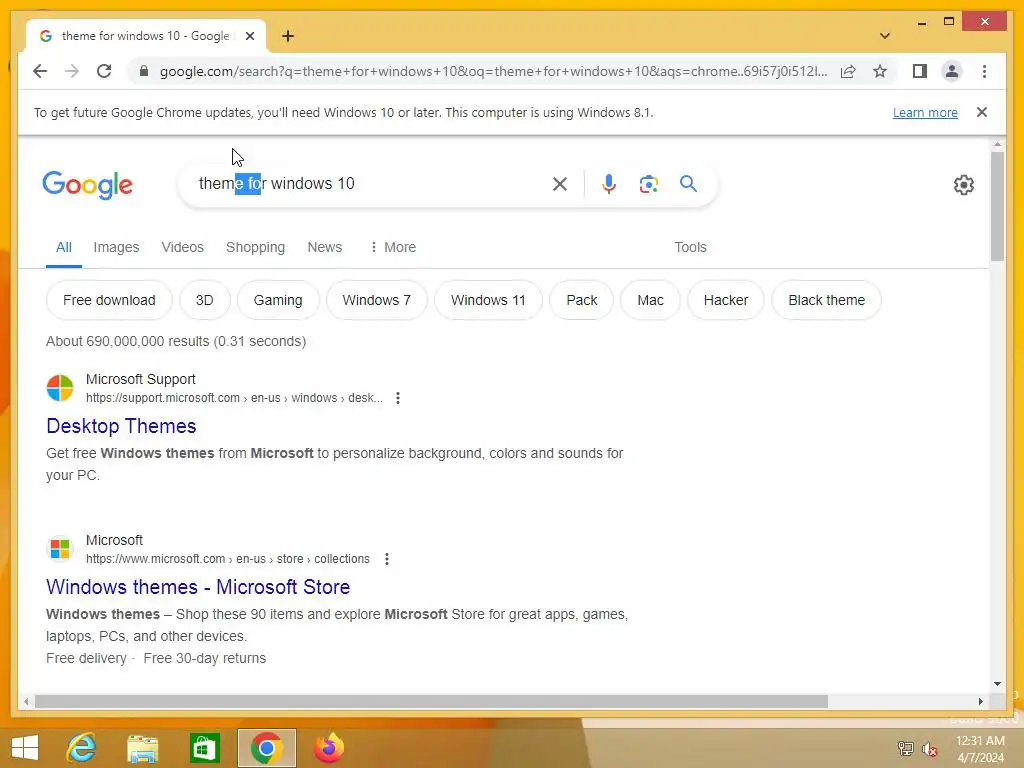Click the vertical scrollbar thumb
Image resolution: width=1024 pixels, height=768 pixels.
(997, 206)
